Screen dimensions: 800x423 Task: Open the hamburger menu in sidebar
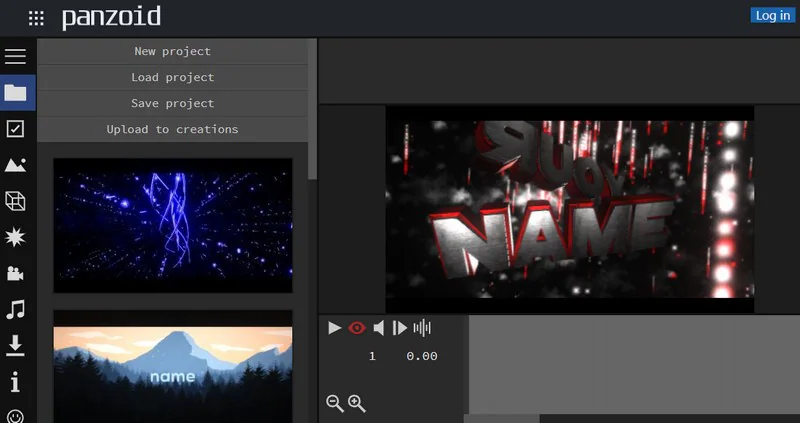[15, 56]
